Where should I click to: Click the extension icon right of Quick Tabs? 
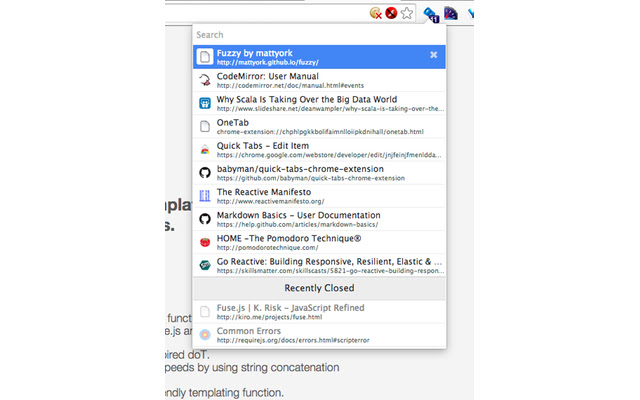[451, 13]
